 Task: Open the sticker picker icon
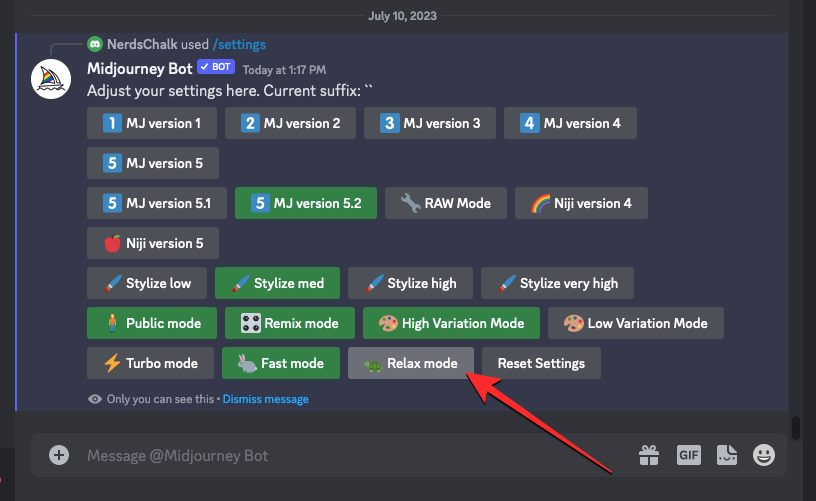coord(726,455)
